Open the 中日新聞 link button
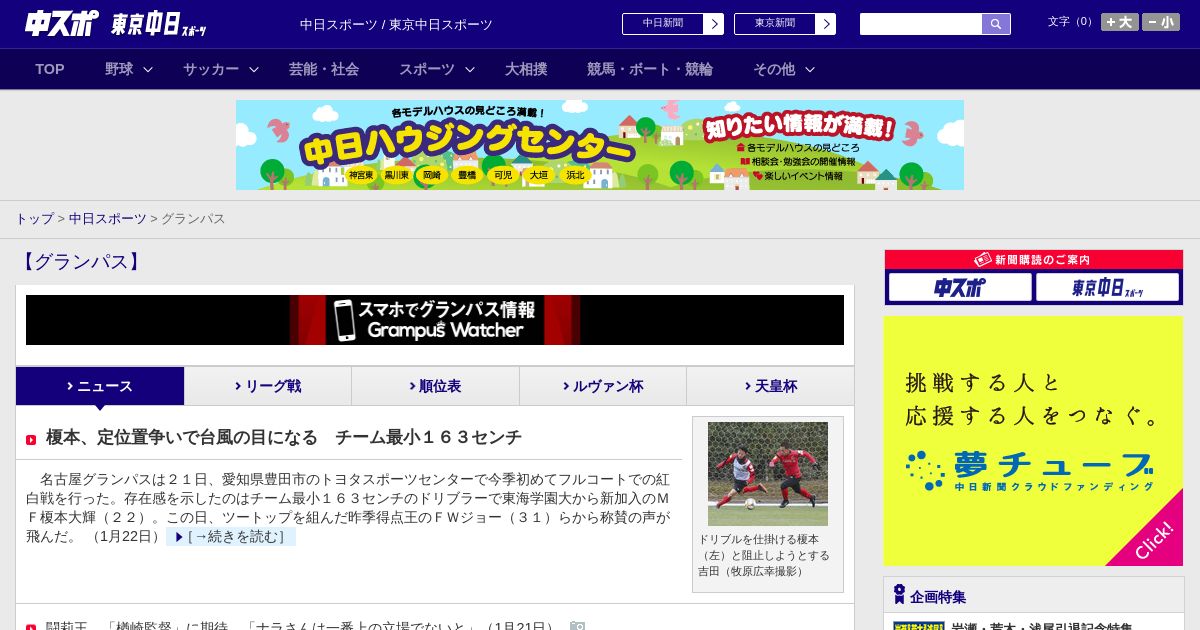Image resolution: width=1200 pixels, height=630 pixels. tap(663, 23)
